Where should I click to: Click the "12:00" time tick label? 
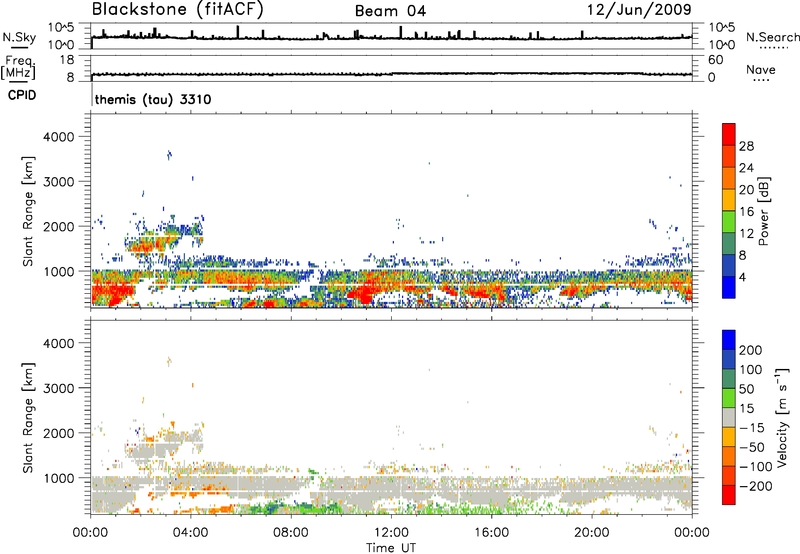tap(391, 533)
